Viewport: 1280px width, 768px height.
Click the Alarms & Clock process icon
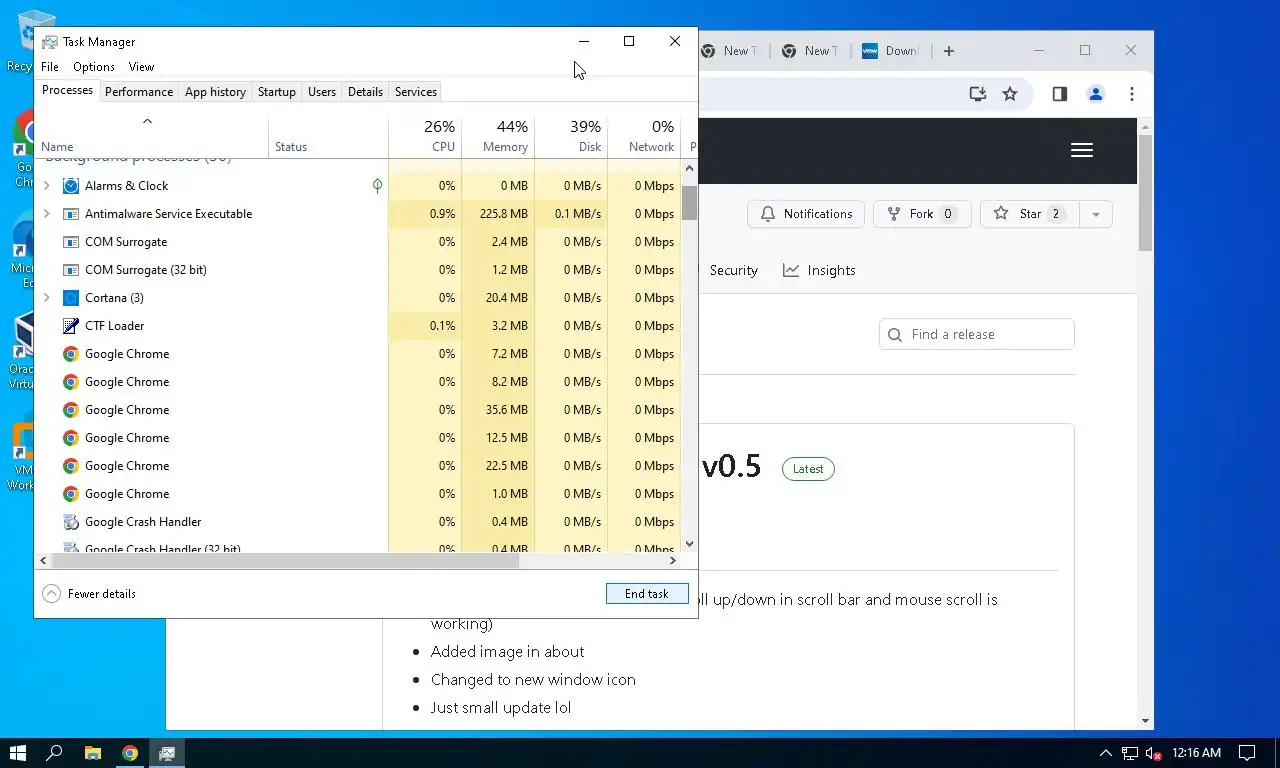pyautogui.click(x=71, y=186)
